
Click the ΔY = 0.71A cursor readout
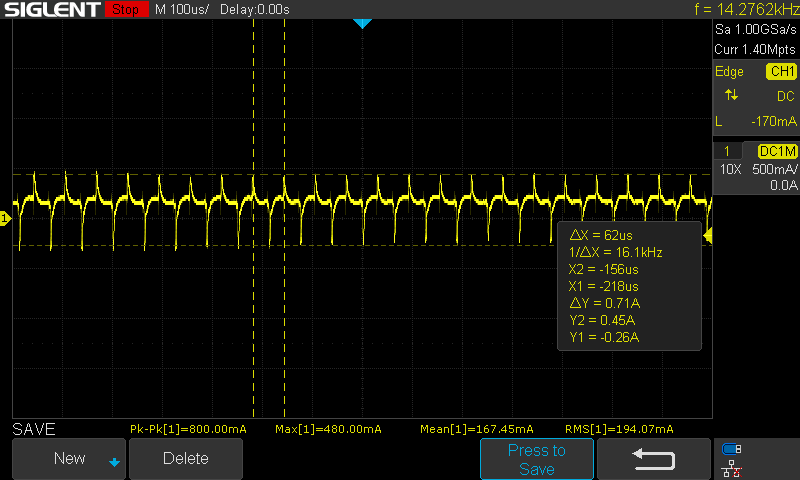(x=605, y=303)
